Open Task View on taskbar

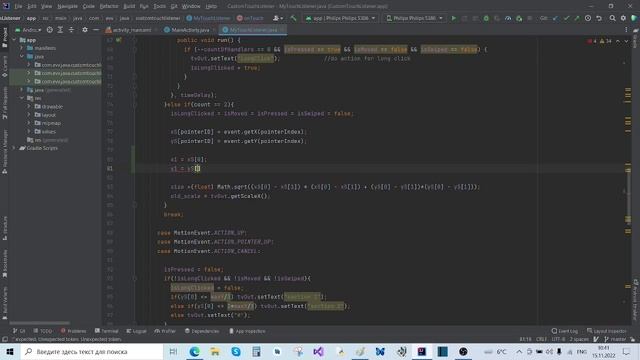[x=173, y=351]
